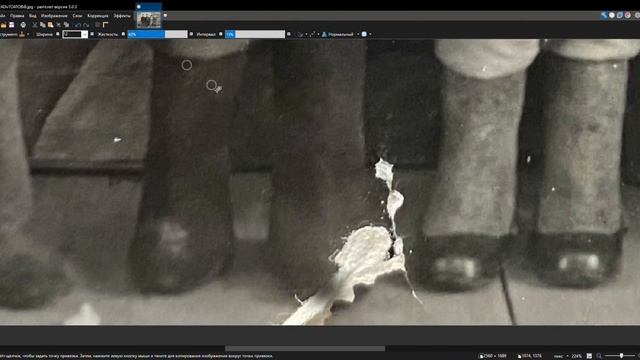Adjust the zoom slider in status bar

click(620, 356)
